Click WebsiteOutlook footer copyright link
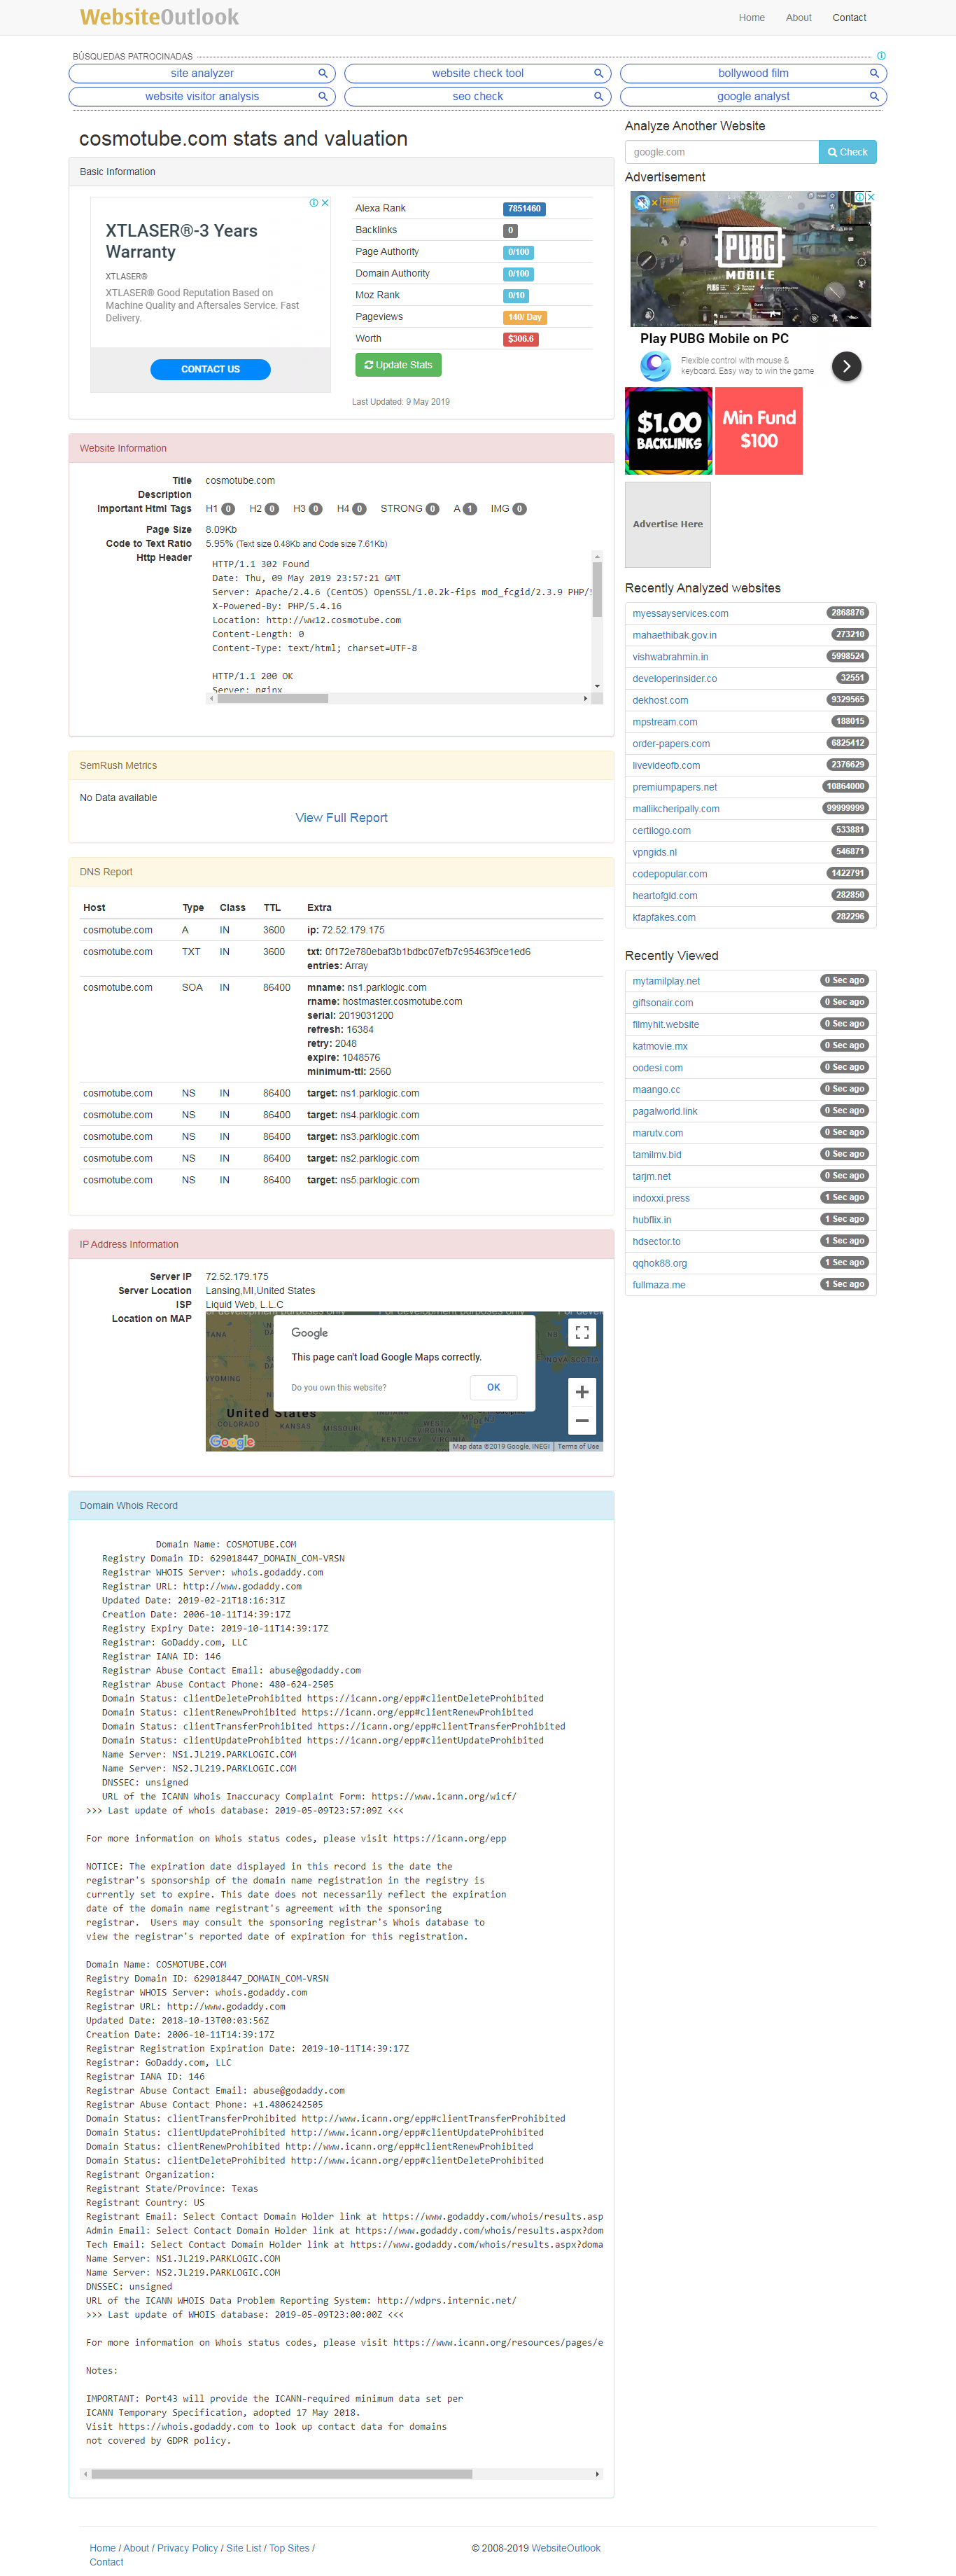The height and width of the screenshot is (2576, 956). click(x=566, y=2548)
